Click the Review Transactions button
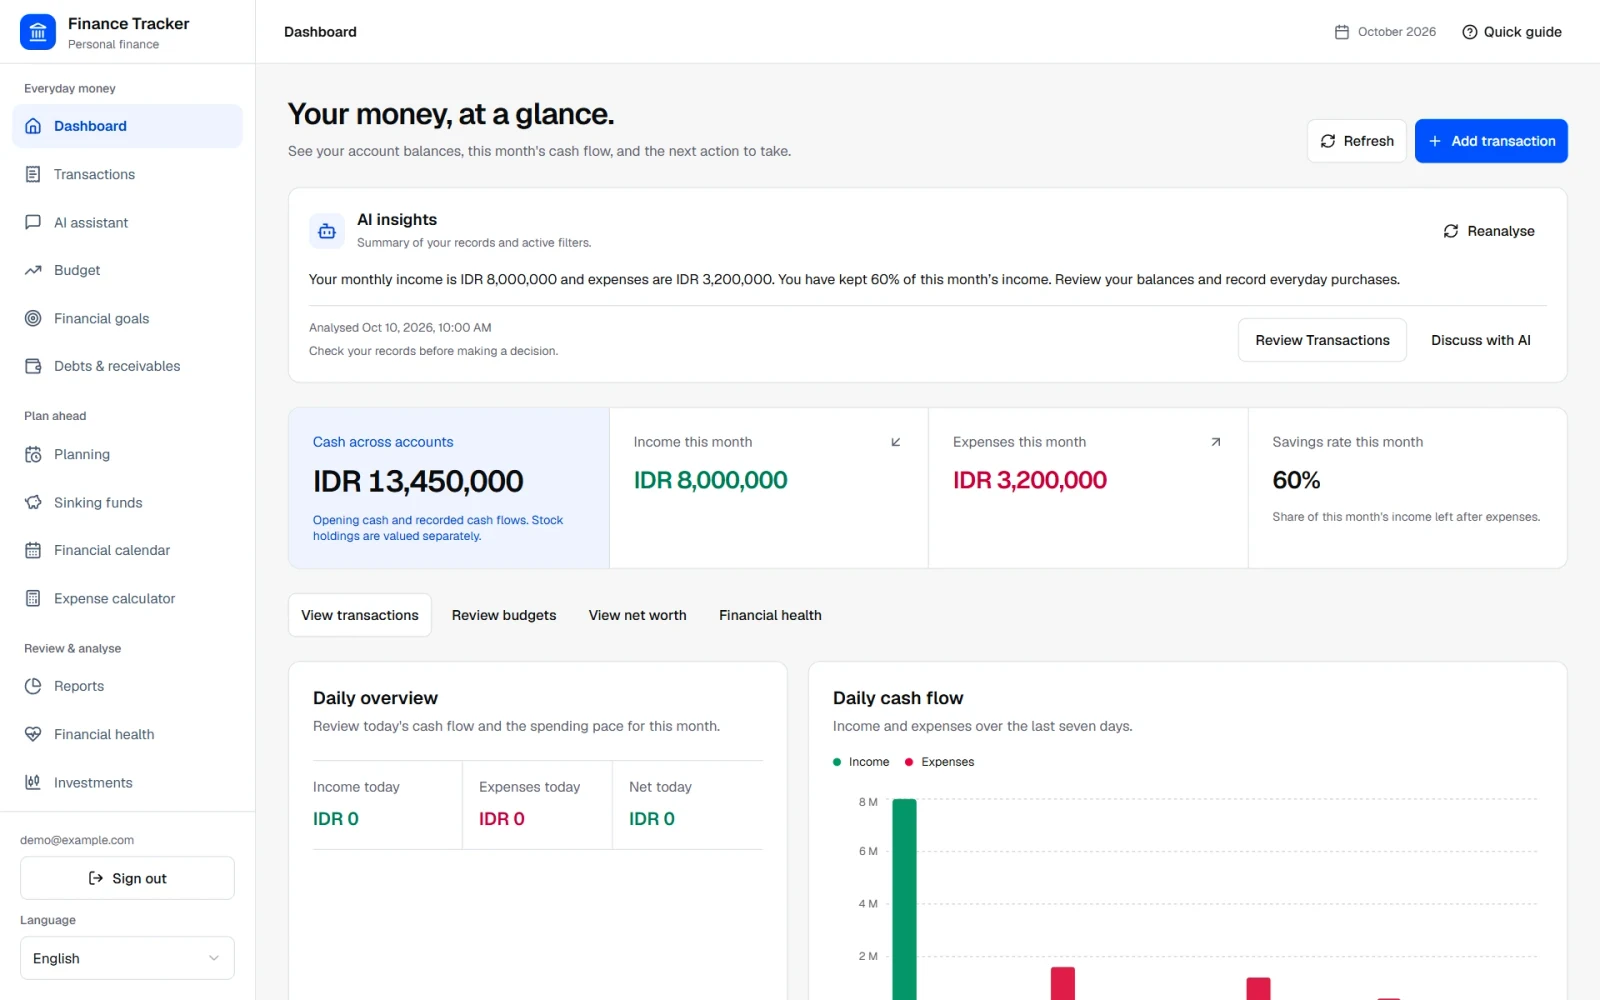The image size is (1600, 1000). click(1322, 340)
